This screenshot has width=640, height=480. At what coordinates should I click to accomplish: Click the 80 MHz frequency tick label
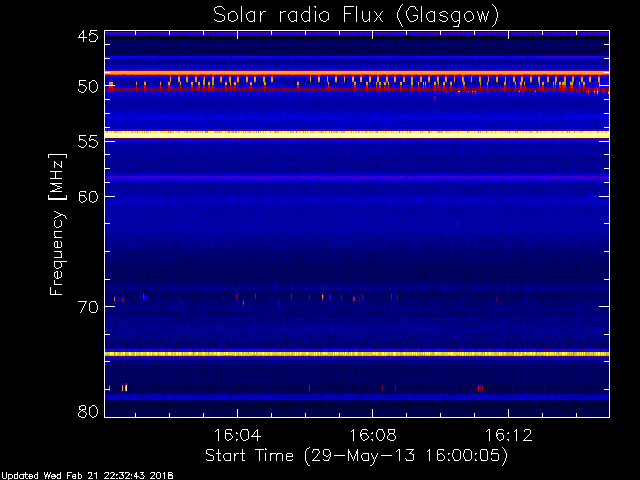point(87,411)
